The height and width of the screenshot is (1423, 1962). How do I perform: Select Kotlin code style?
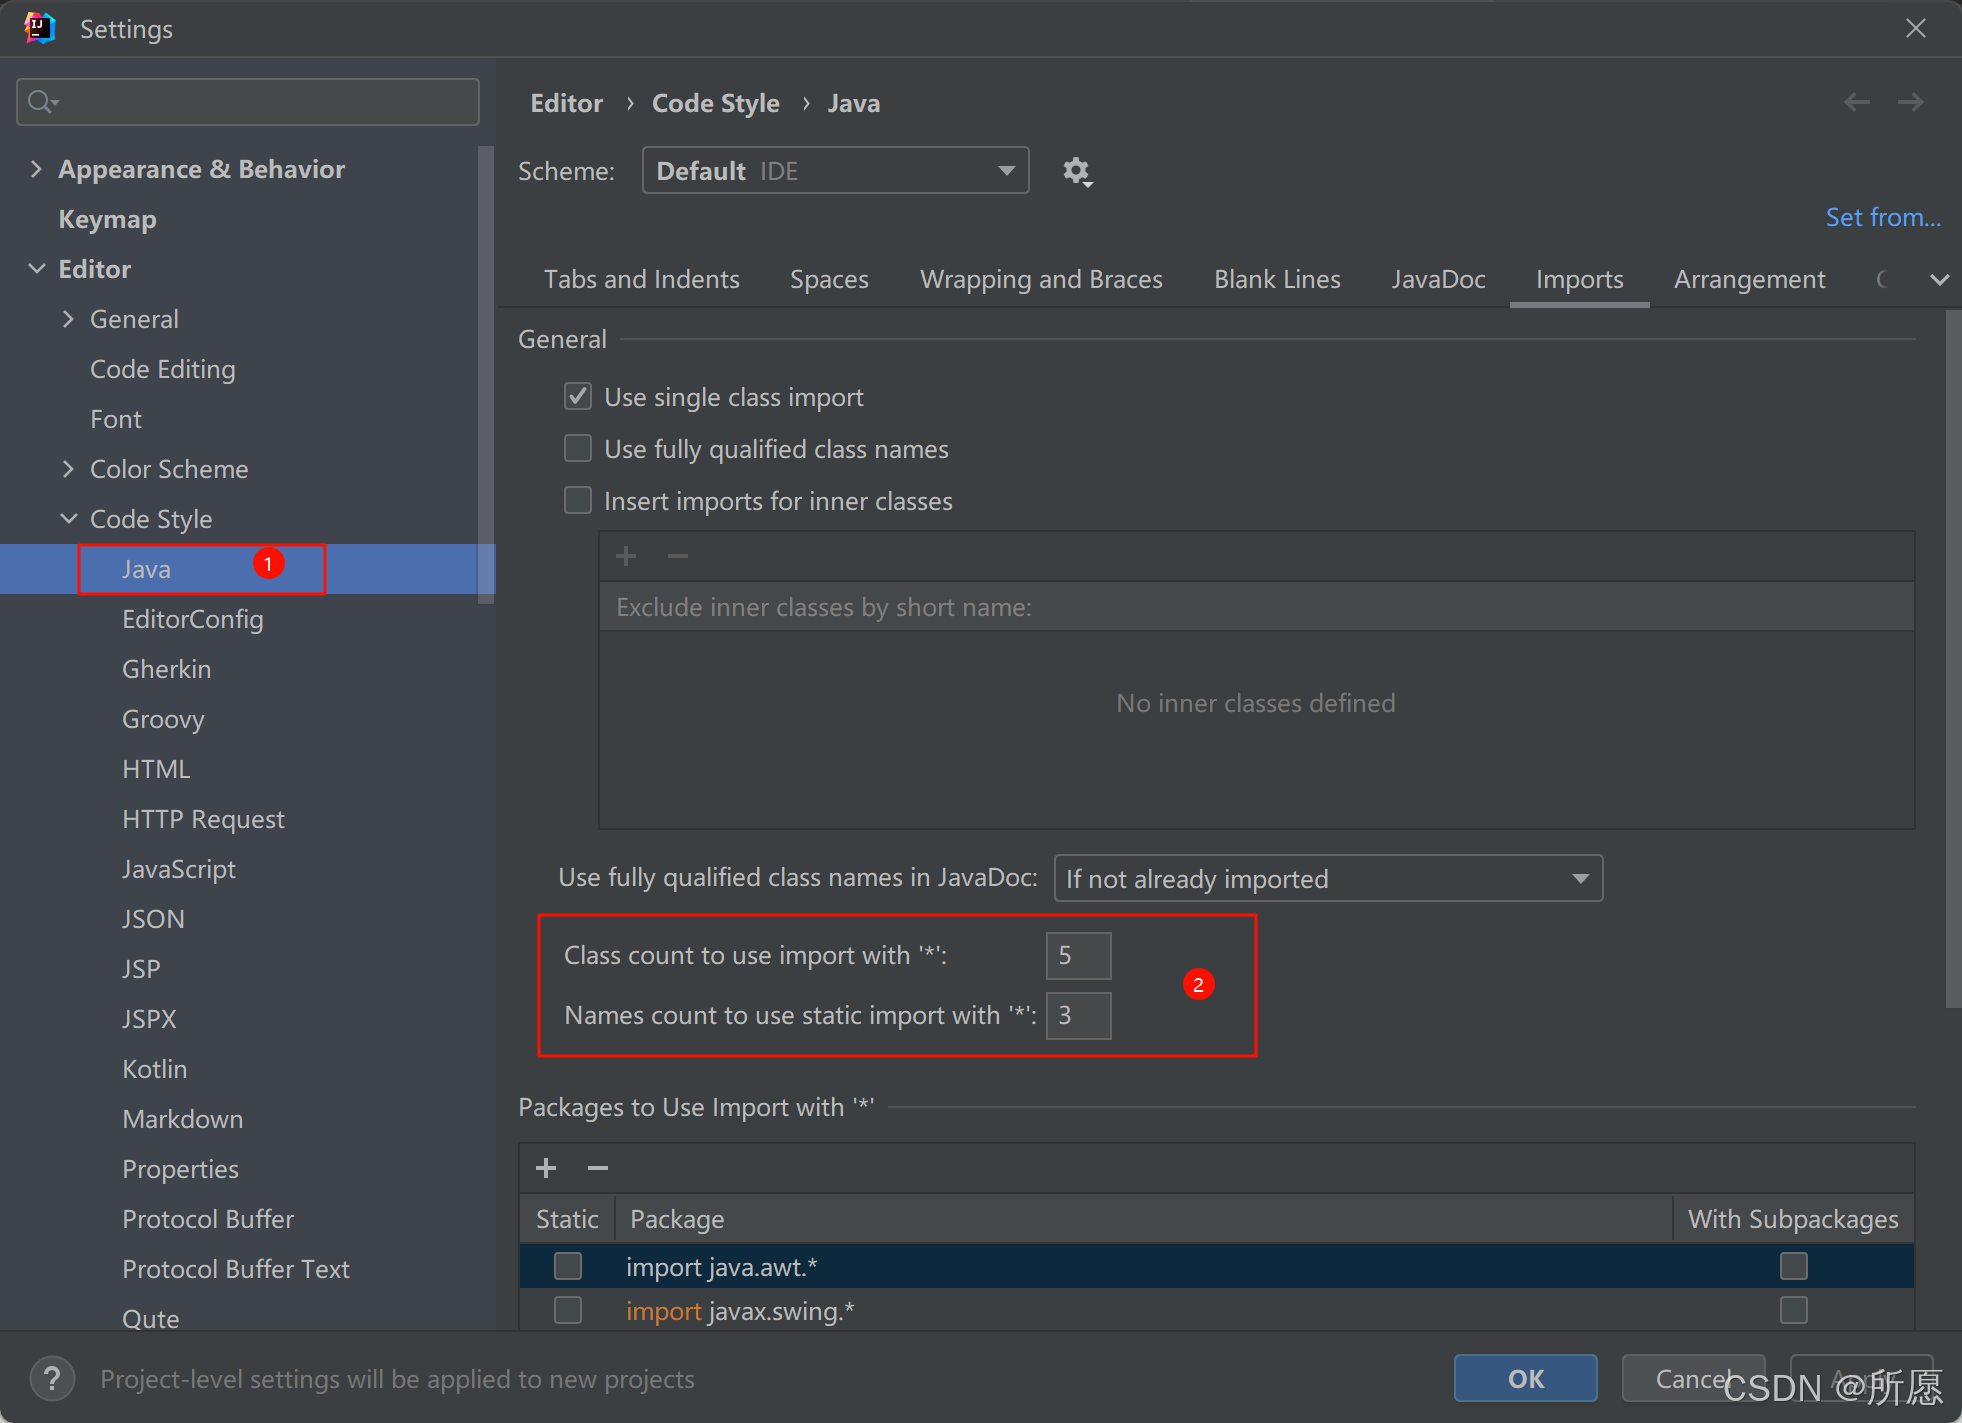pyautogui.click(x=155, y=1069)
